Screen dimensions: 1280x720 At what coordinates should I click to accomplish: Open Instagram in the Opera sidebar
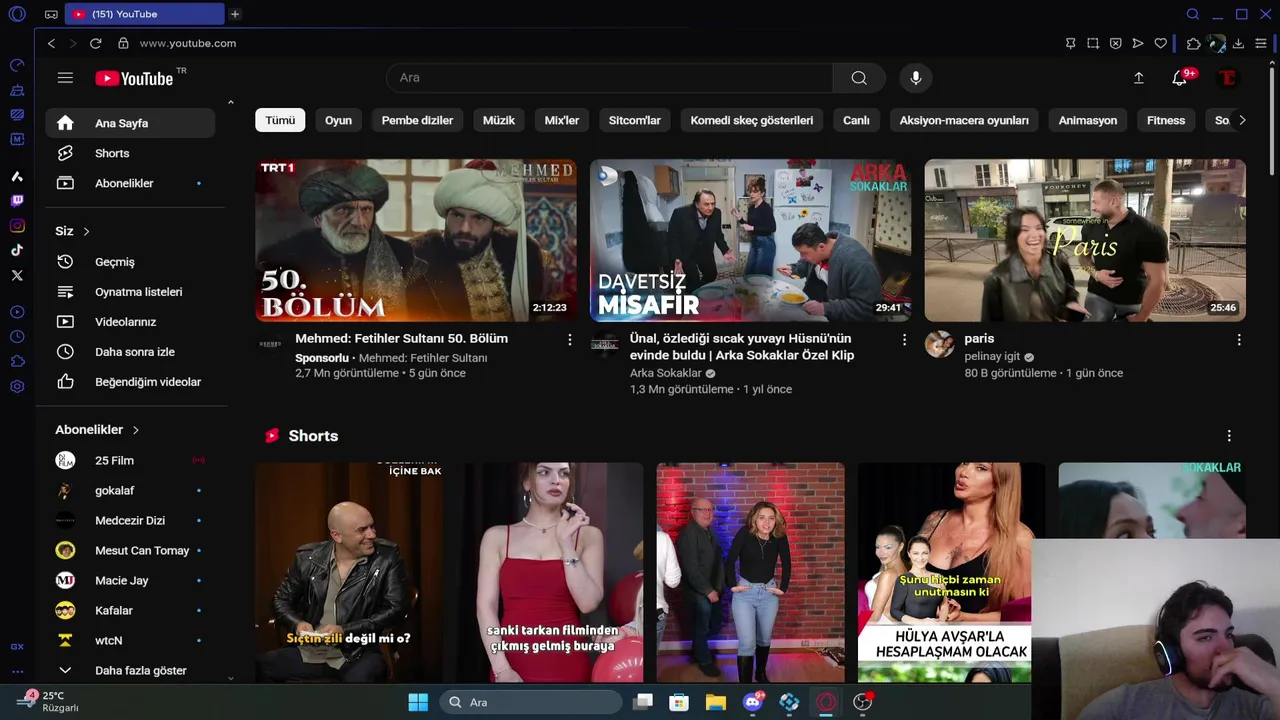[x=17, y=226]
